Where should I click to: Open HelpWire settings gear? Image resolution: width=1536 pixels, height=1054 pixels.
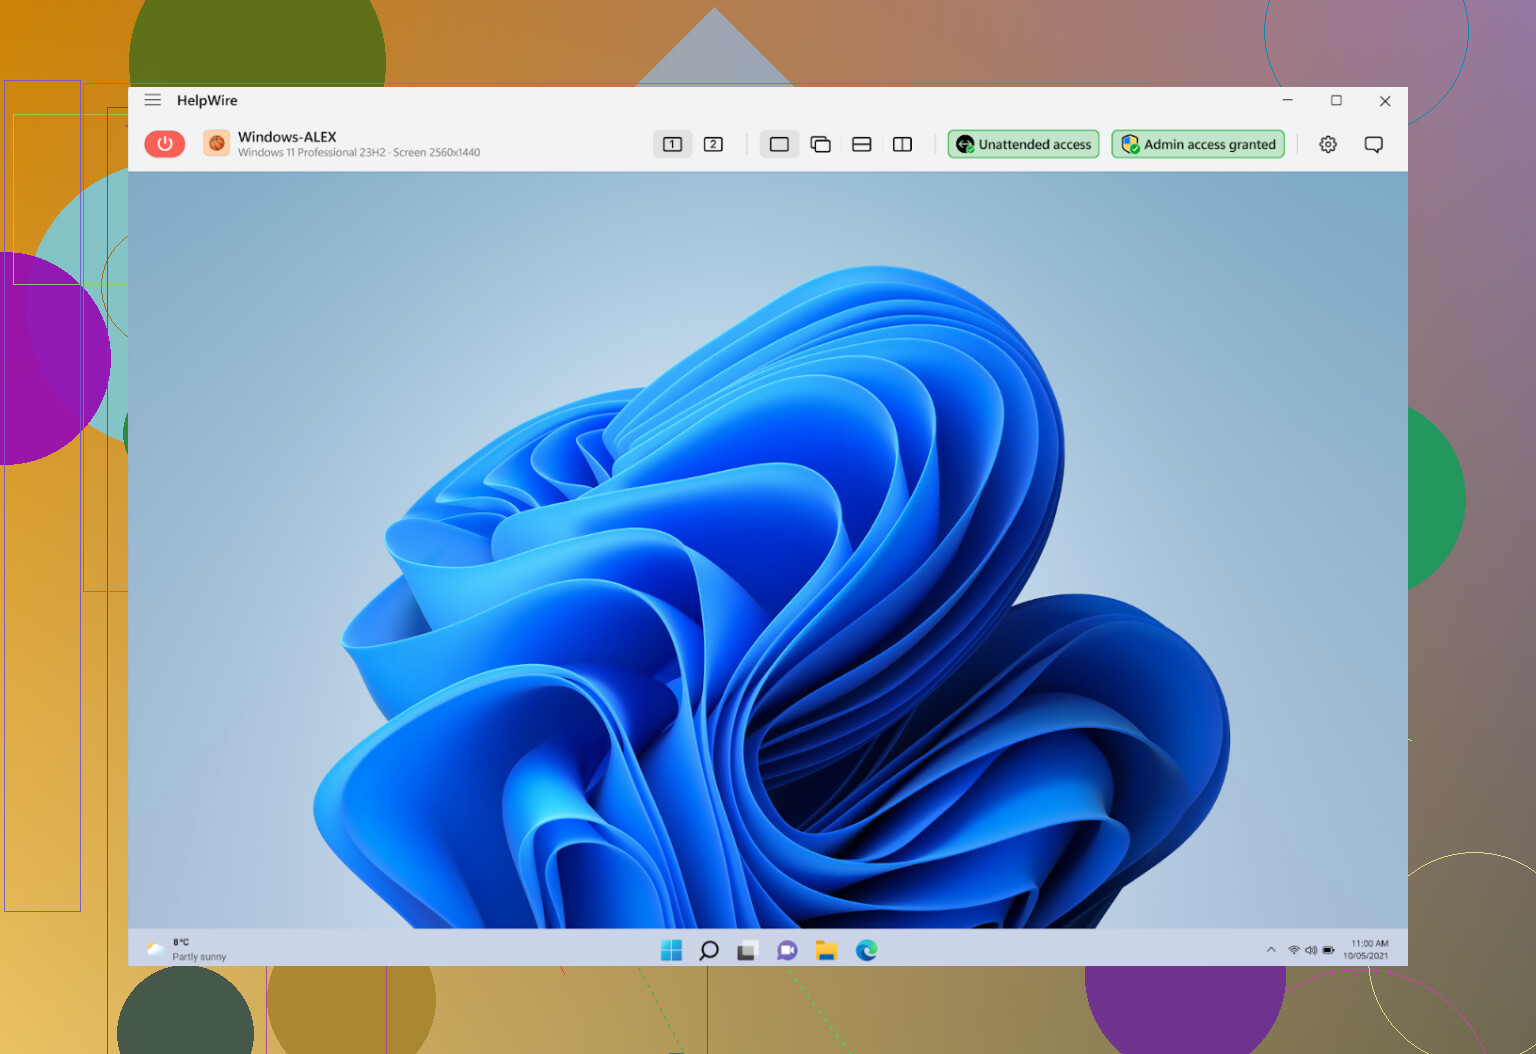pyautogui.click(x=1328, y=144)
